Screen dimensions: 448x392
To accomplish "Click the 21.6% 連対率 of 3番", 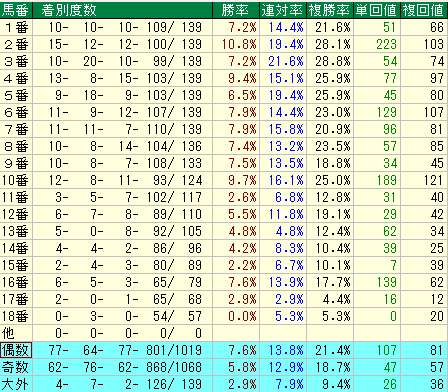I will pos(286,61).
